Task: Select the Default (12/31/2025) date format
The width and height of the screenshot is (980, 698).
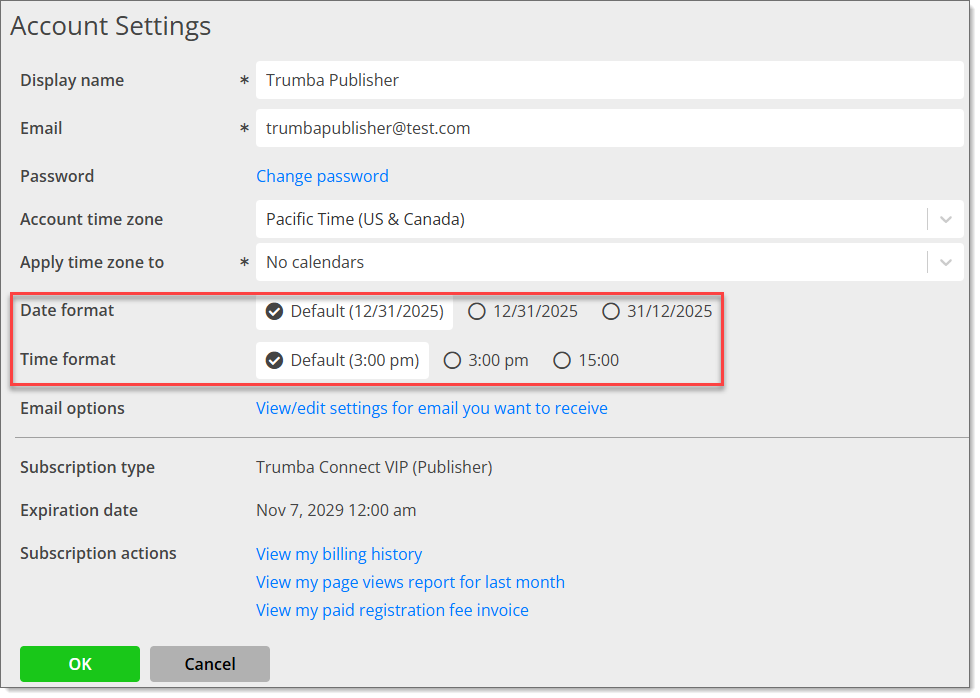Action: click(x=354, y=311)
